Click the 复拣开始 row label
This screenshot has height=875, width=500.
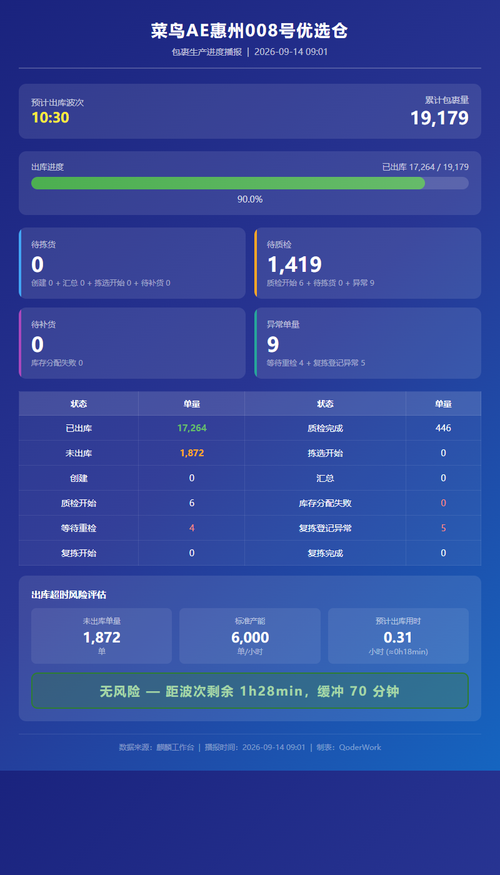pos(79,553)
